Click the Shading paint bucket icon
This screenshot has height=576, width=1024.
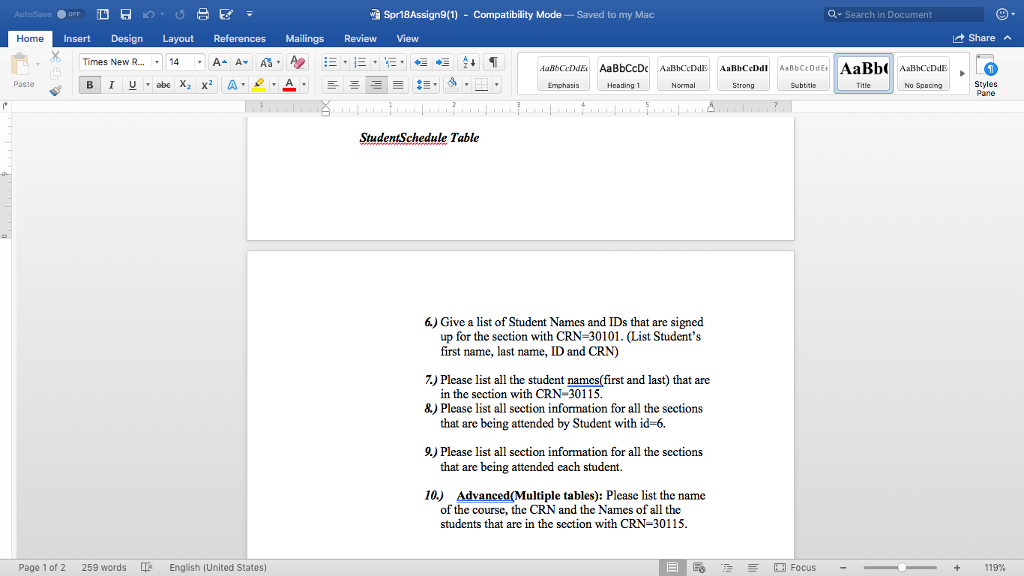click(x=452, y=84)
